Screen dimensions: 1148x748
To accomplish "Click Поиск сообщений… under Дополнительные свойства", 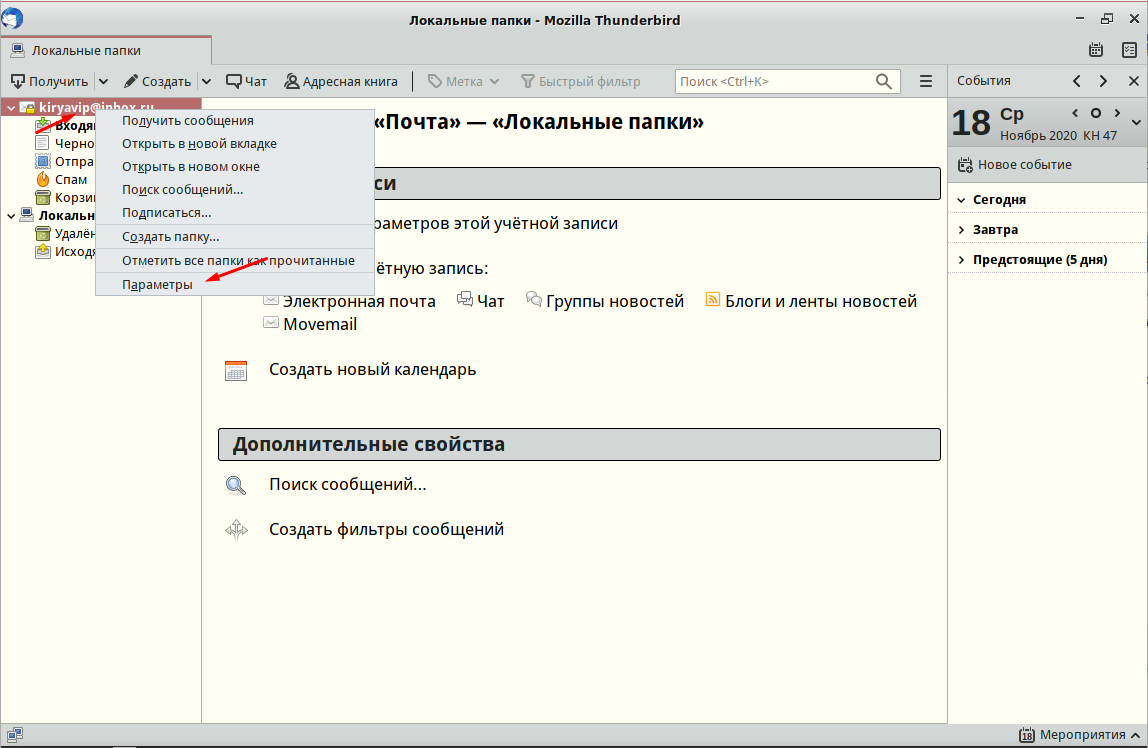I will coord(347,485).
